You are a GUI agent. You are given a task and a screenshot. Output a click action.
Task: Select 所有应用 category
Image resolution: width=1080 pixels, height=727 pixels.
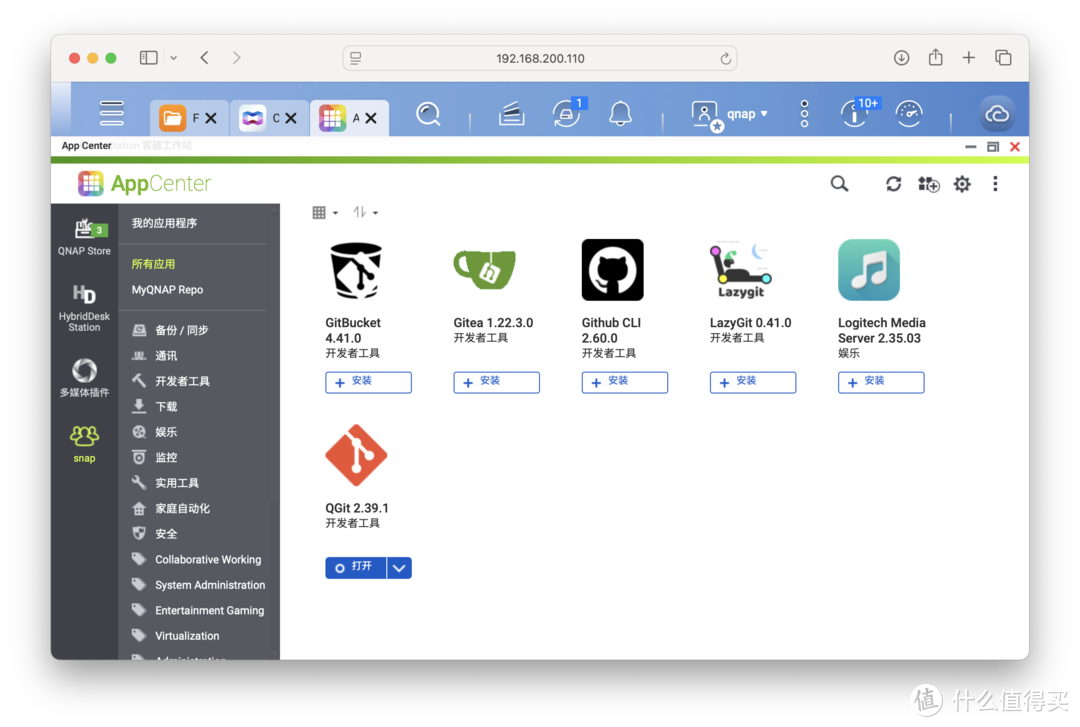click(x=153, y=264)
